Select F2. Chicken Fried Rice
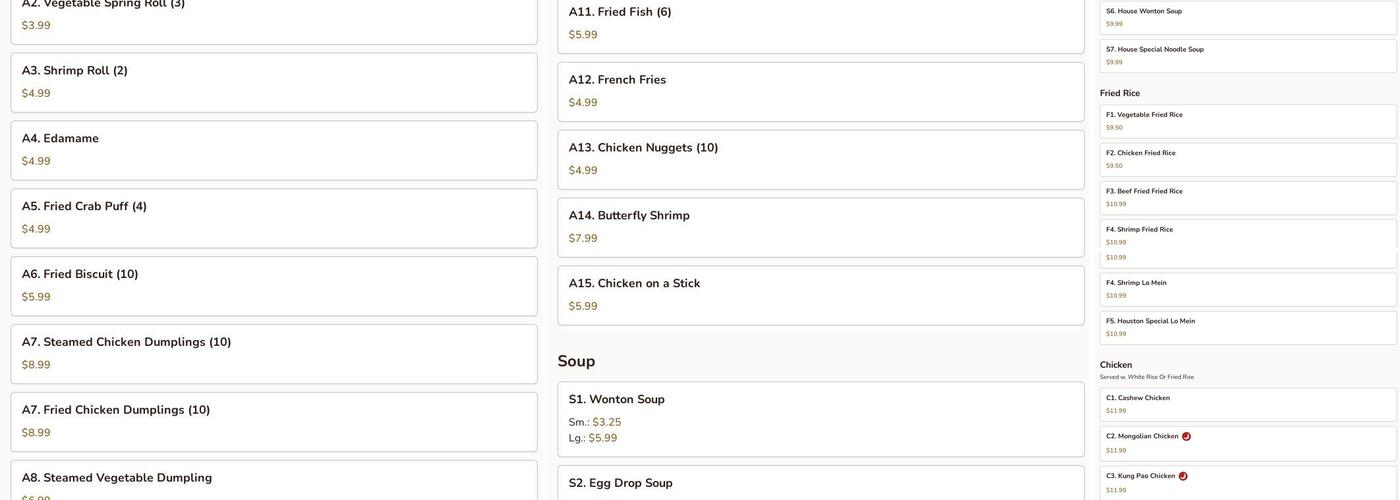The image size is (1400, 500). tap(1247, 160)
